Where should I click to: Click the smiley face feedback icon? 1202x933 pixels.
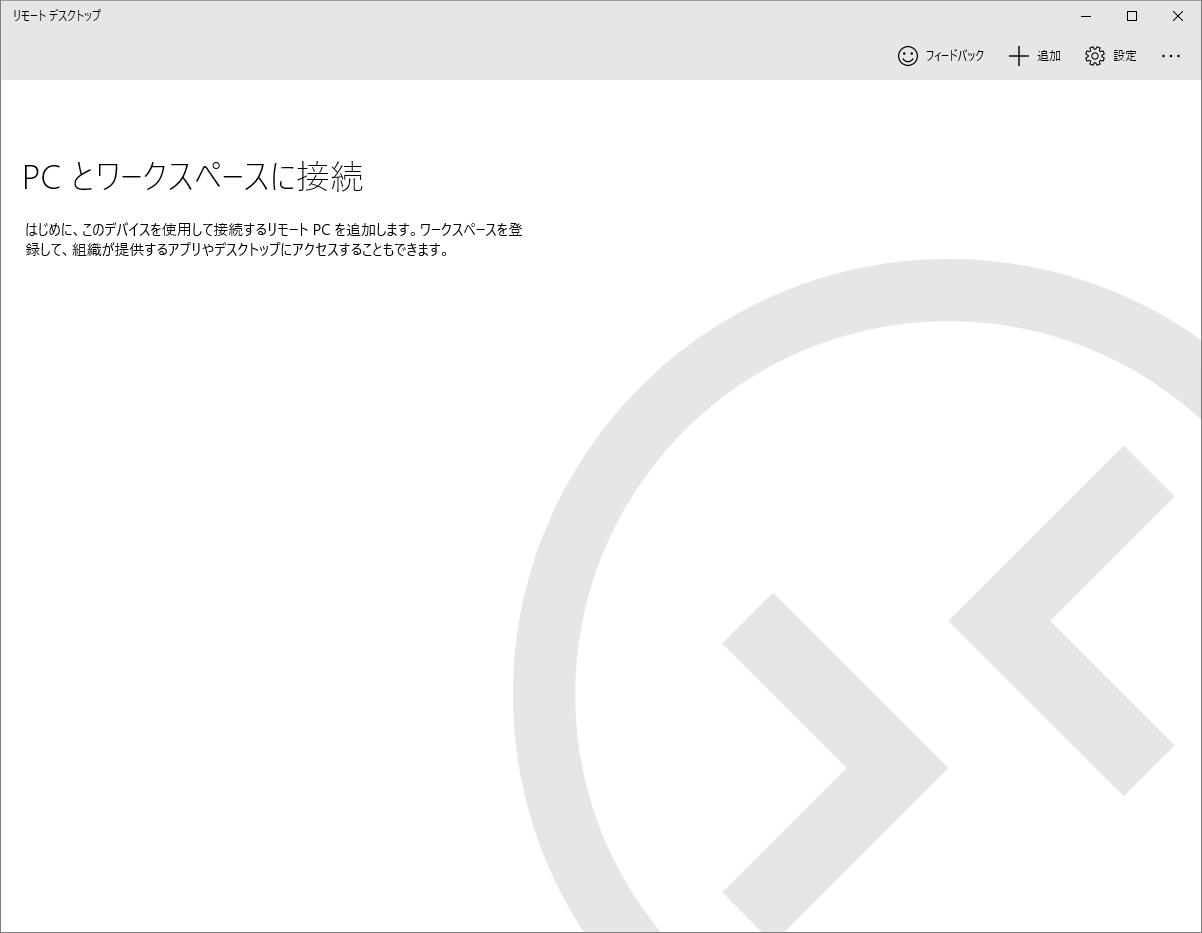click(908, 56)
